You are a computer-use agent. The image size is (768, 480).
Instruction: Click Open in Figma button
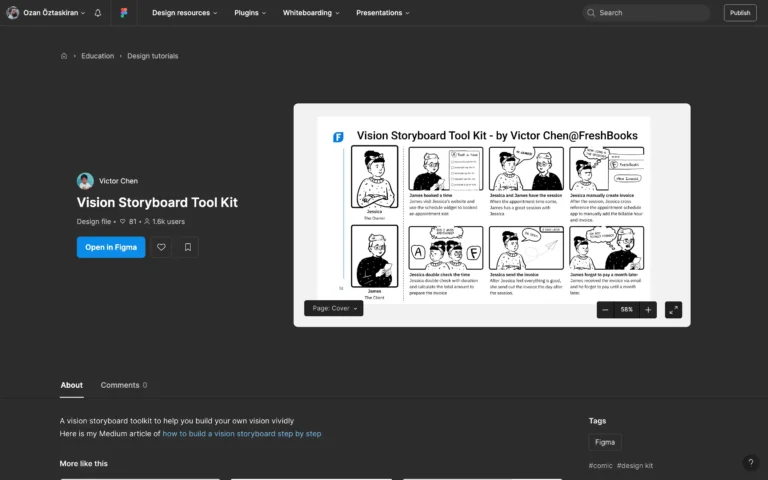click(x=111, y=247)
